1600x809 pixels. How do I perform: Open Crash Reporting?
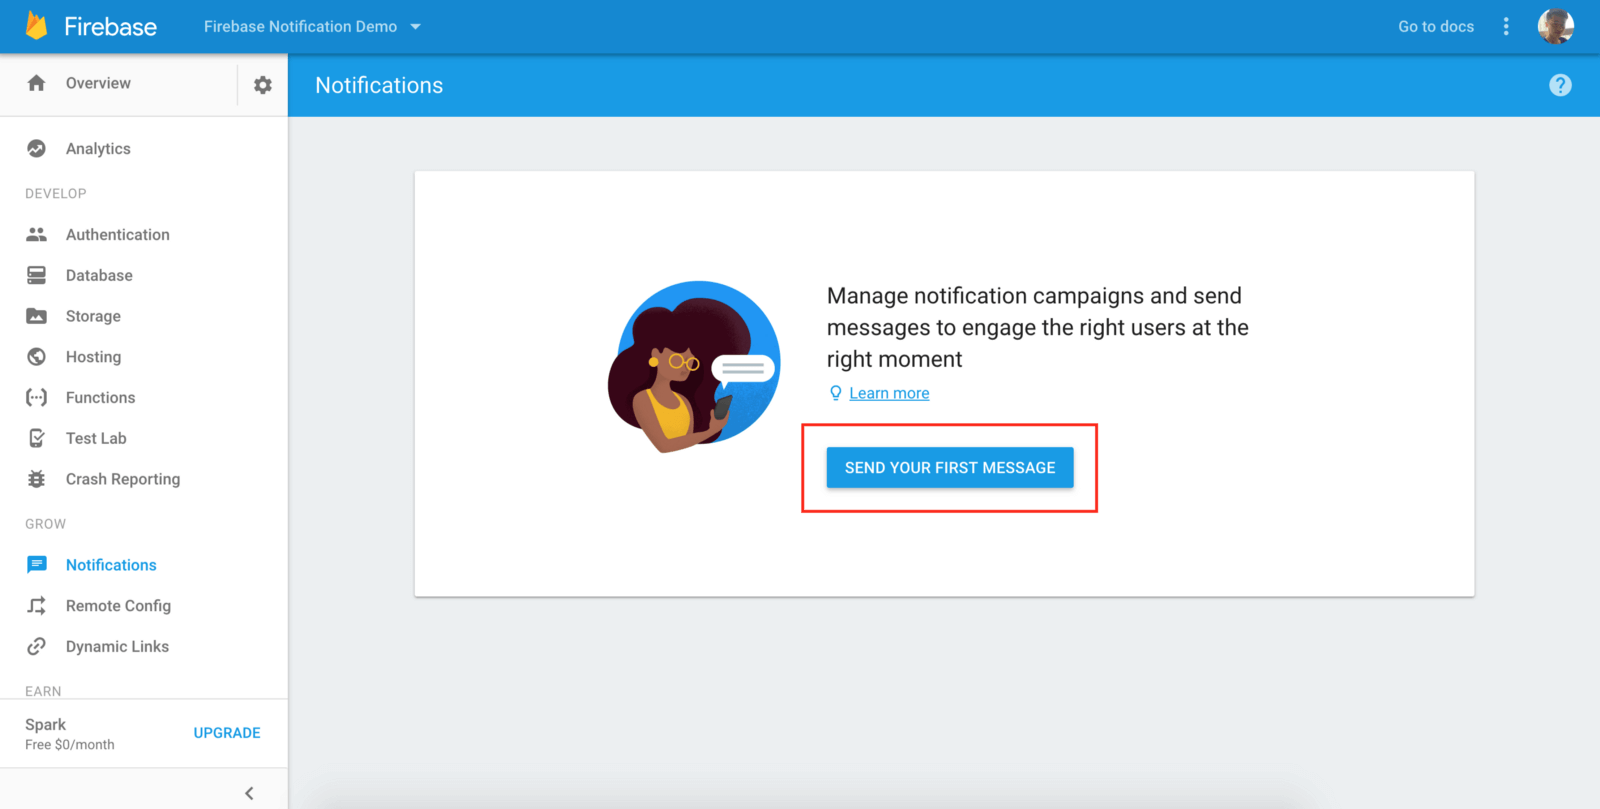click(x=123, y=479)
